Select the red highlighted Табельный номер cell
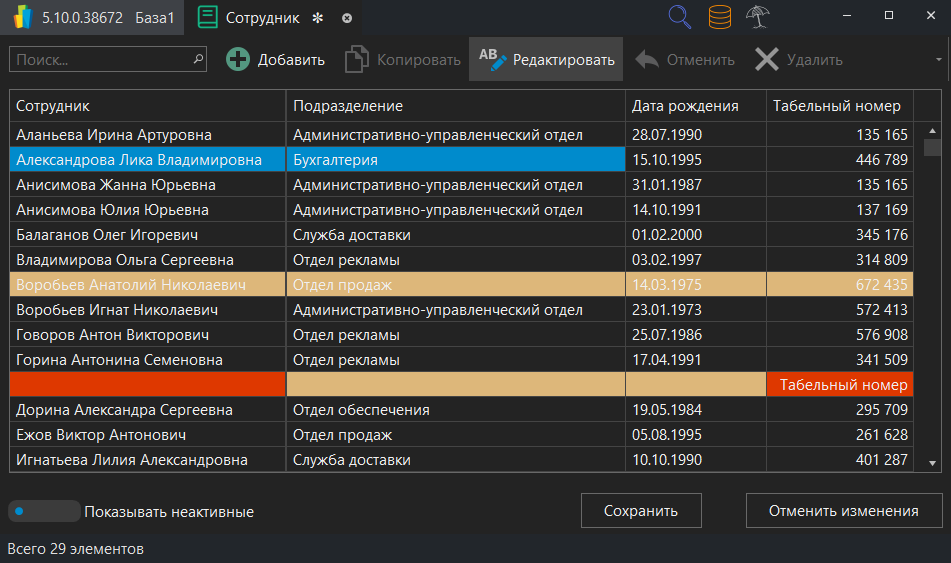951x563 pixels. pos(842,385)
